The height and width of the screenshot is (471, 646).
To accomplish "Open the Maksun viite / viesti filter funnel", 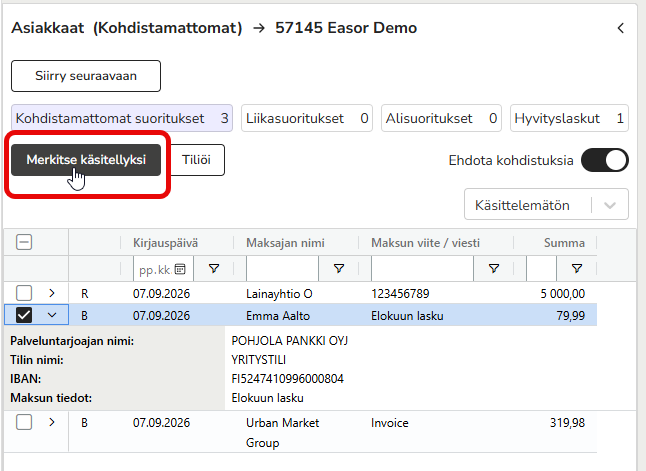I will pyautogui.click(x=494, y=269).
